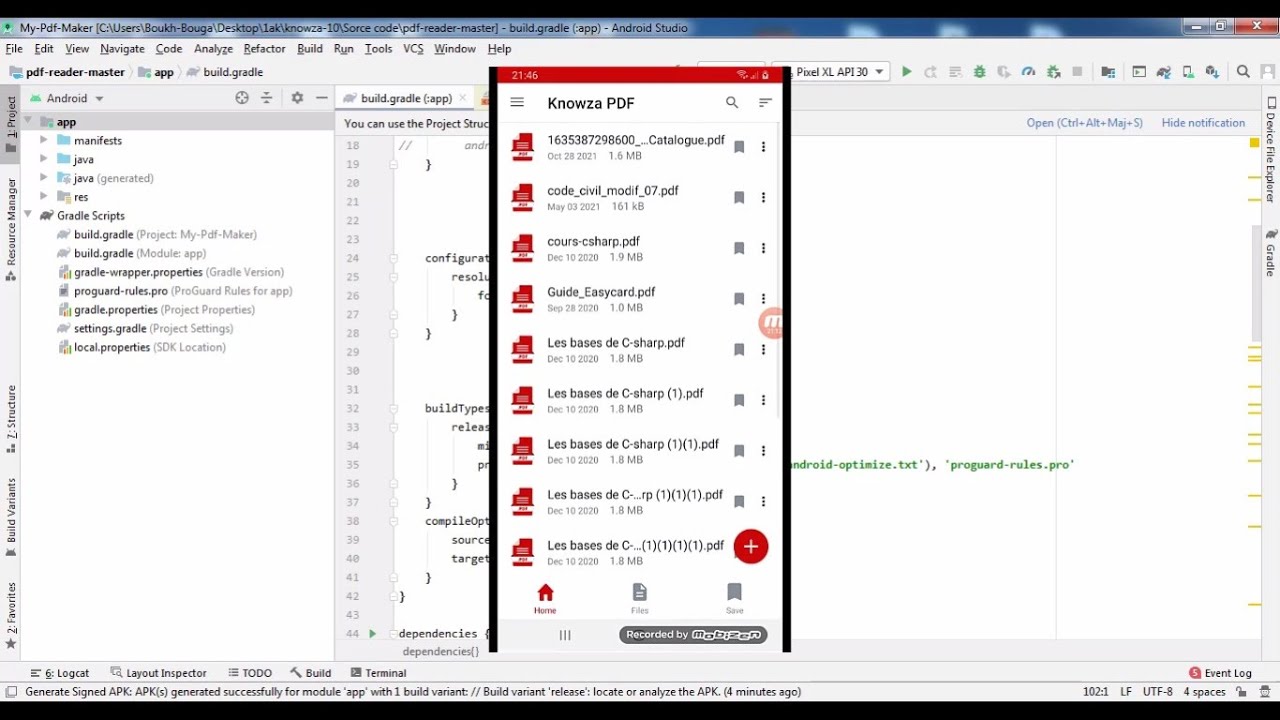Open the Project Structure toolbar icon

(x=1108, y=72)
